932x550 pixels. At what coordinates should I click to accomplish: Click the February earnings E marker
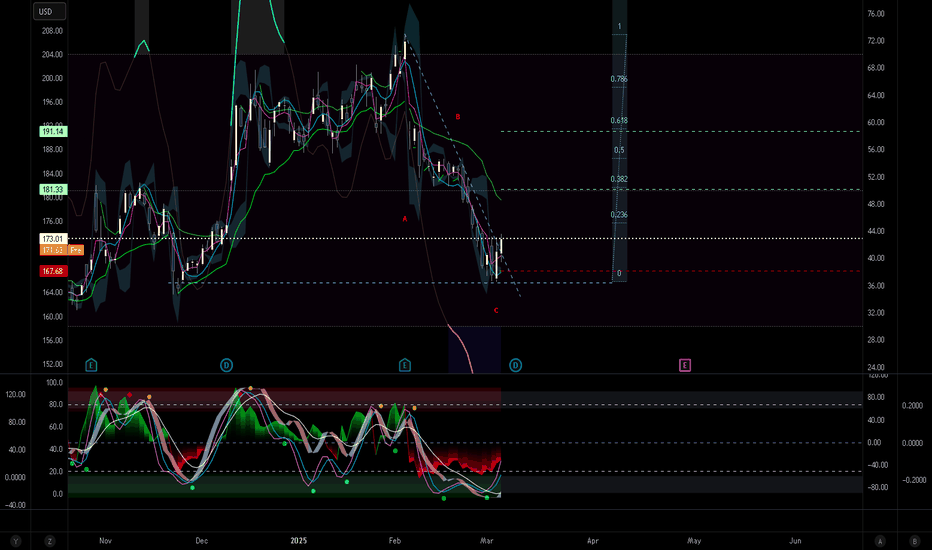click(x=405, y=365)
